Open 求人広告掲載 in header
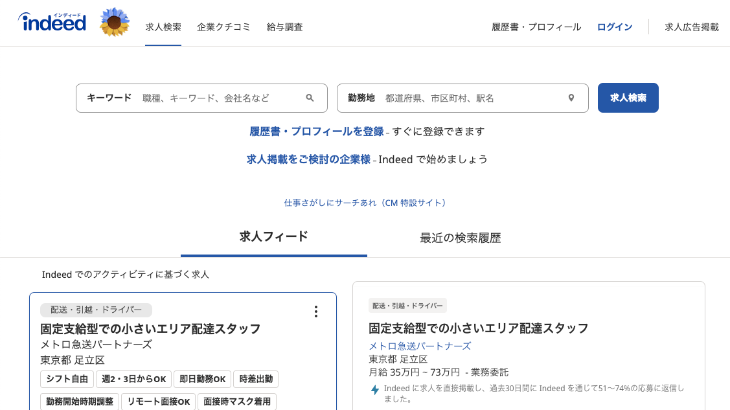730x410 pixels. click(692, 27)
